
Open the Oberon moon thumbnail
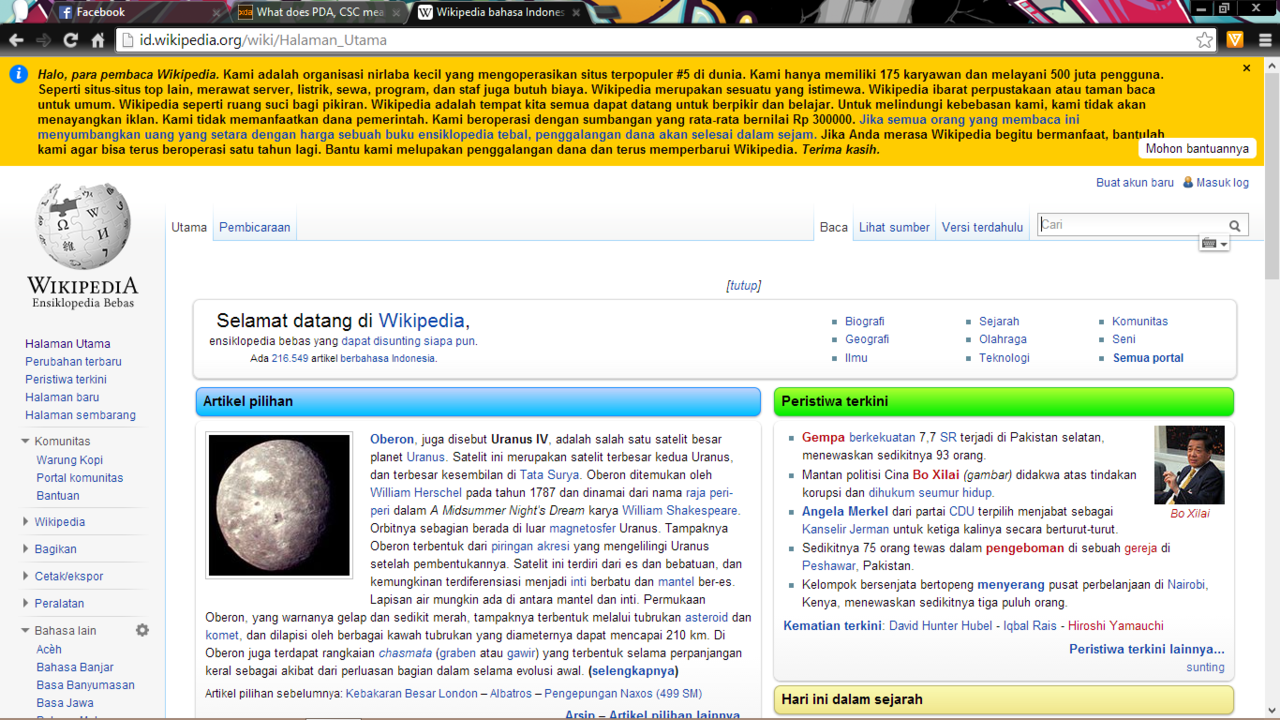coord(279,505)
